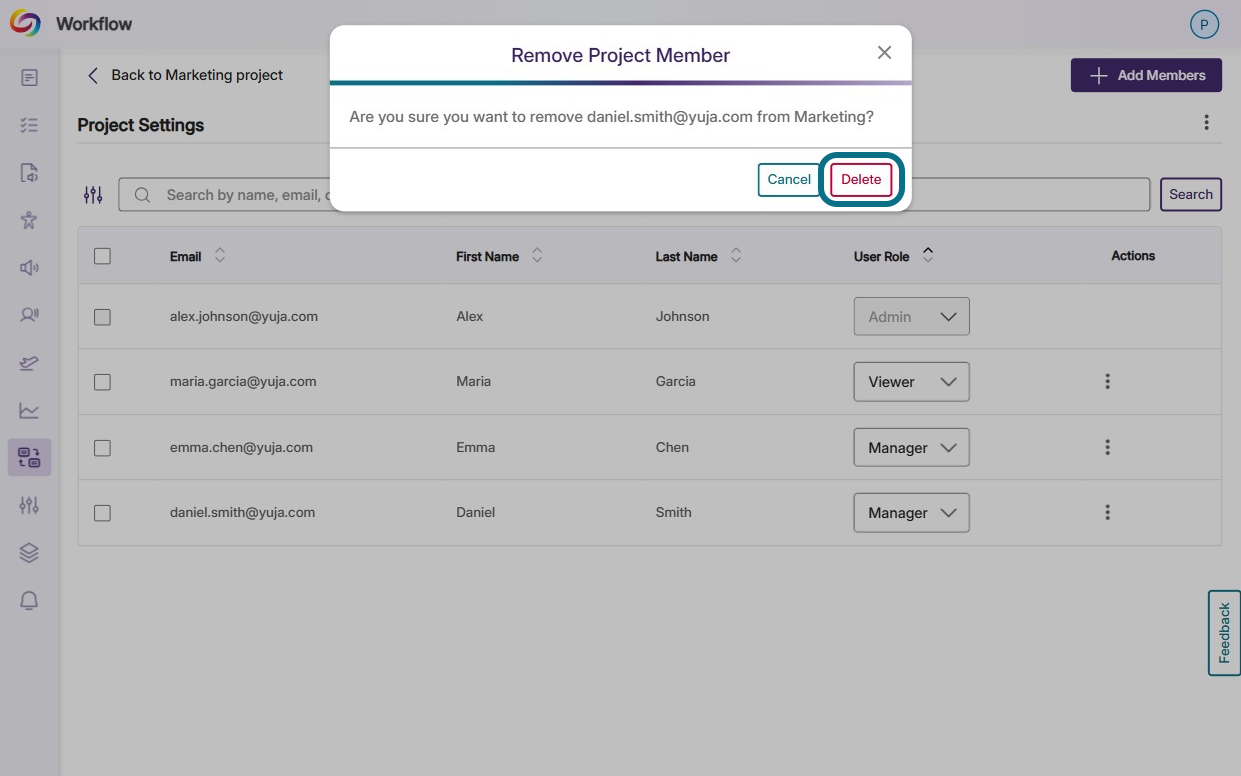Image resolution: width=1241 pixels, height=776 pixels.
Task: Open the document page icon in sidebar
Action: [x=29, y=77]
